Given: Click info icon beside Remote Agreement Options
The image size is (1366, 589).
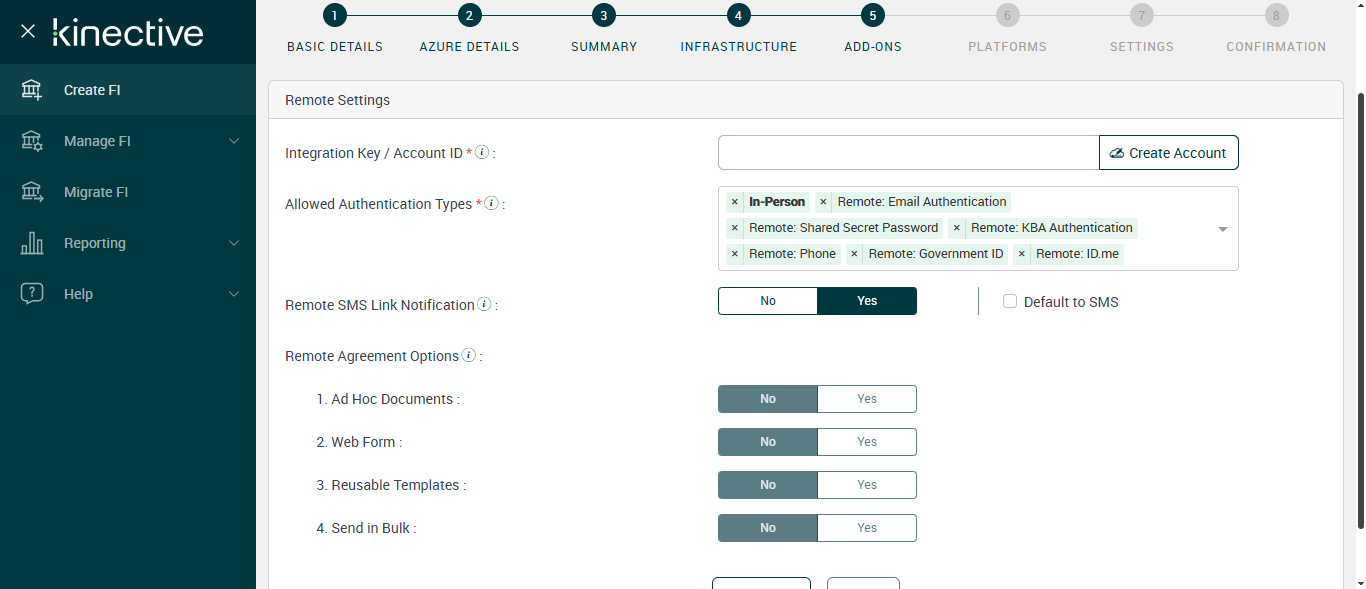Looking at the screenshot, I should click(468, 356).
